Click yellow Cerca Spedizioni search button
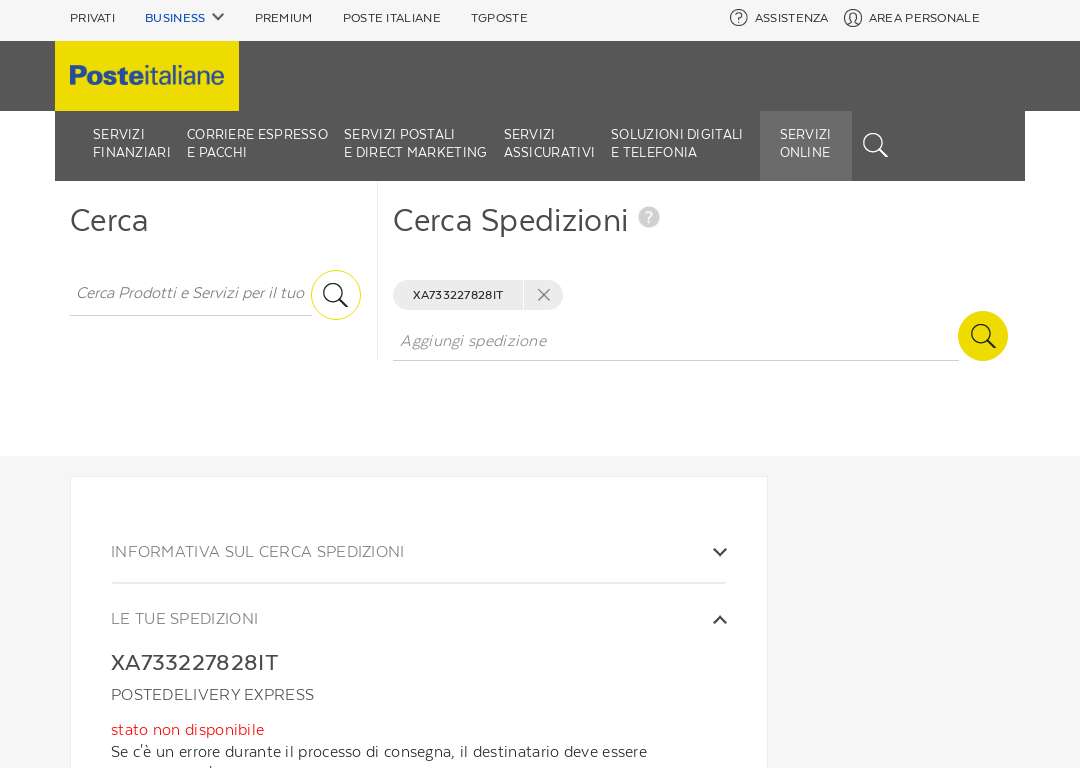1080x768 pixels. click(983, 336)
